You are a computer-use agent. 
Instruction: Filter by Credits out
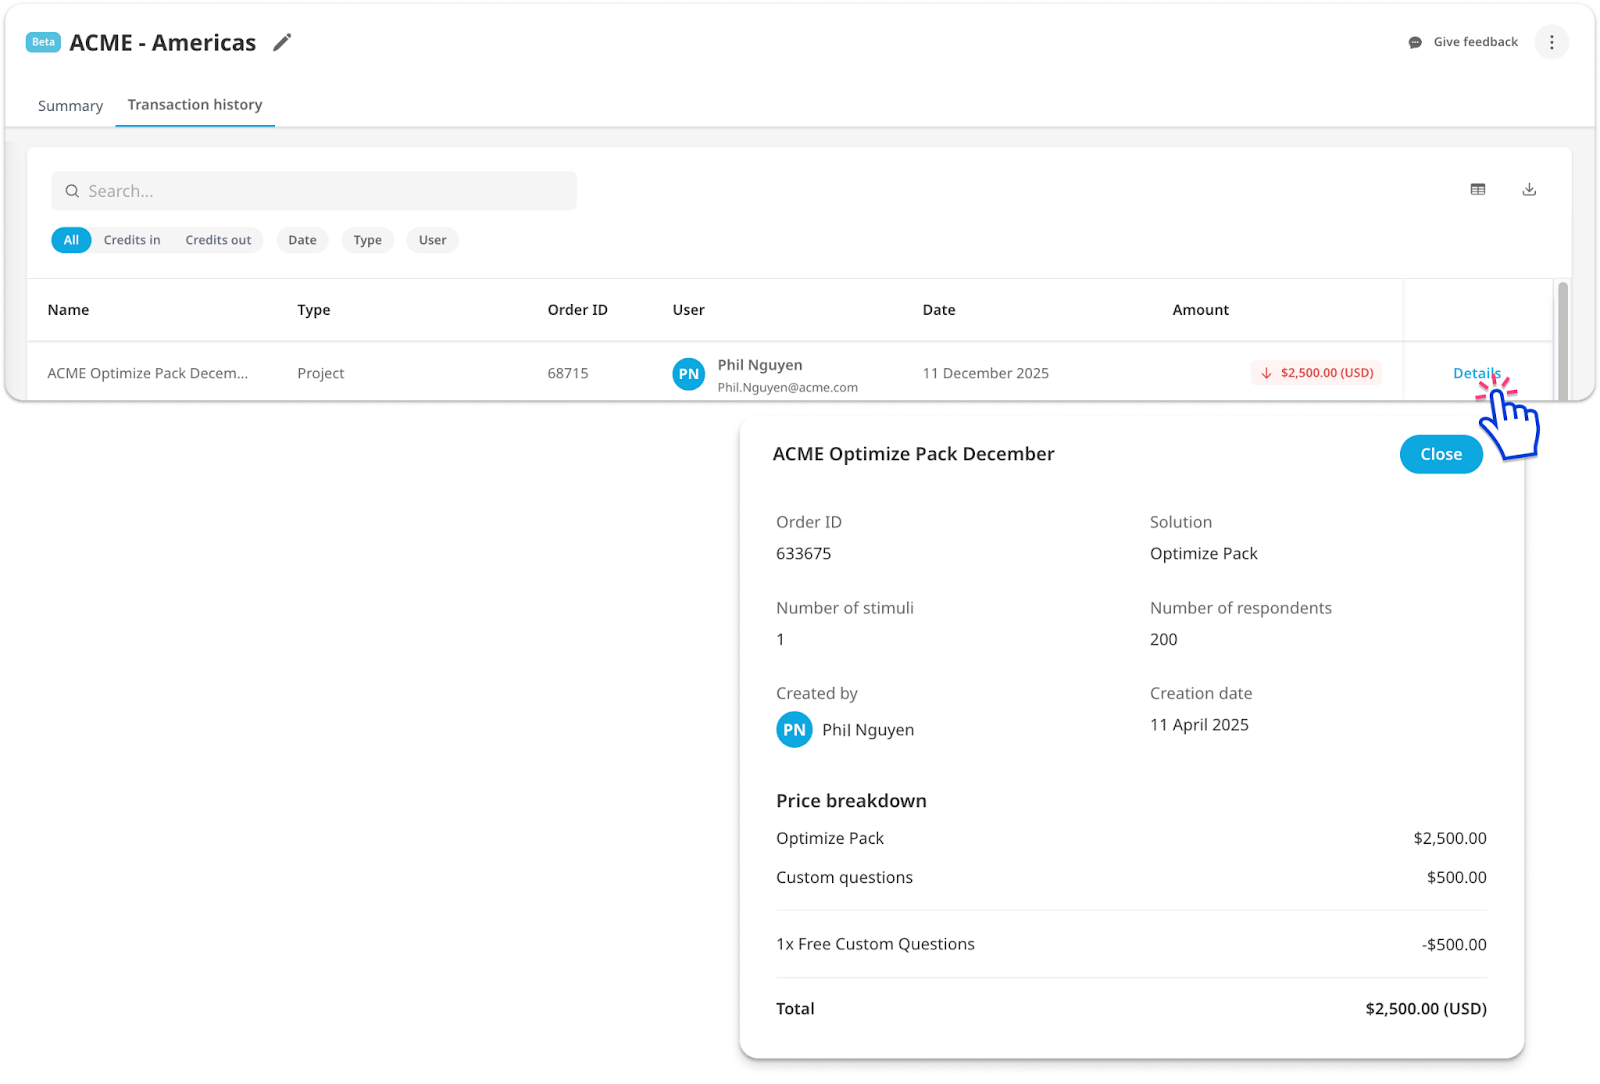click(218, 240)
